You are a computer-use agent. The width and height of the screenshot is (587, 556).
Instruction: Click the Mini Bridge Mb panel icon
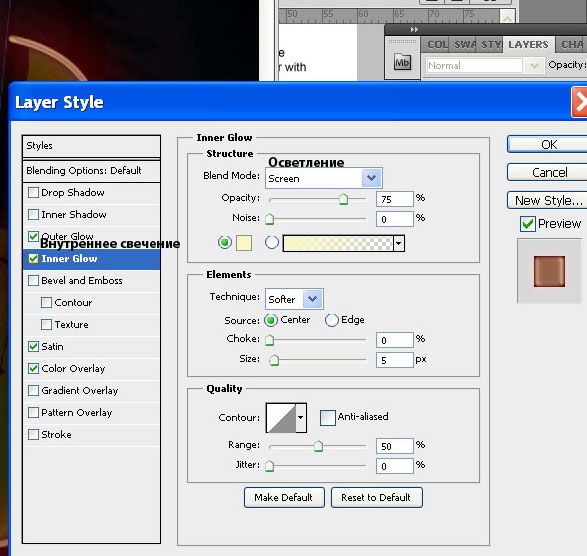402,62
